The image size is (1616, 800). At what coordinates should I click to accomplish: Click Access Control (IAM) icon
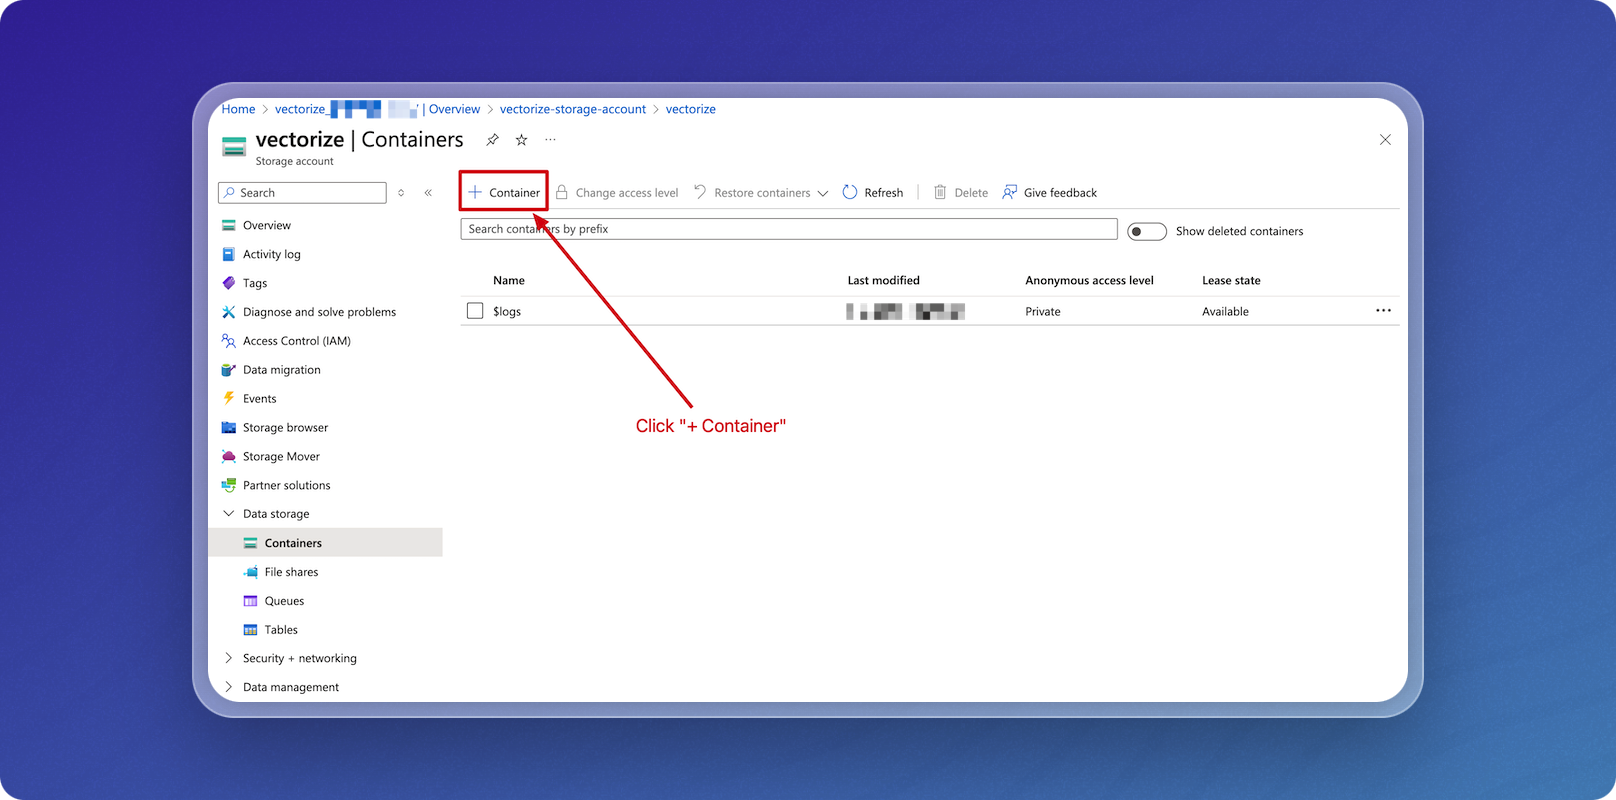pos(229,341)
